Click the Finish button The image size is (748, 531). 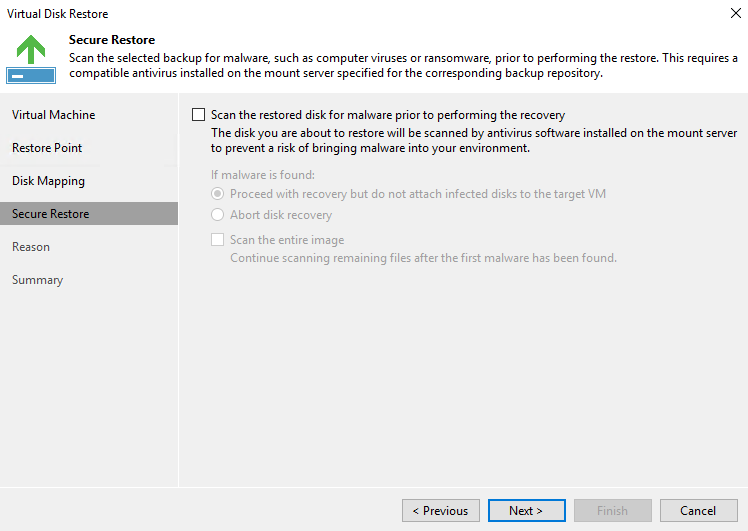tap(613, 510)
